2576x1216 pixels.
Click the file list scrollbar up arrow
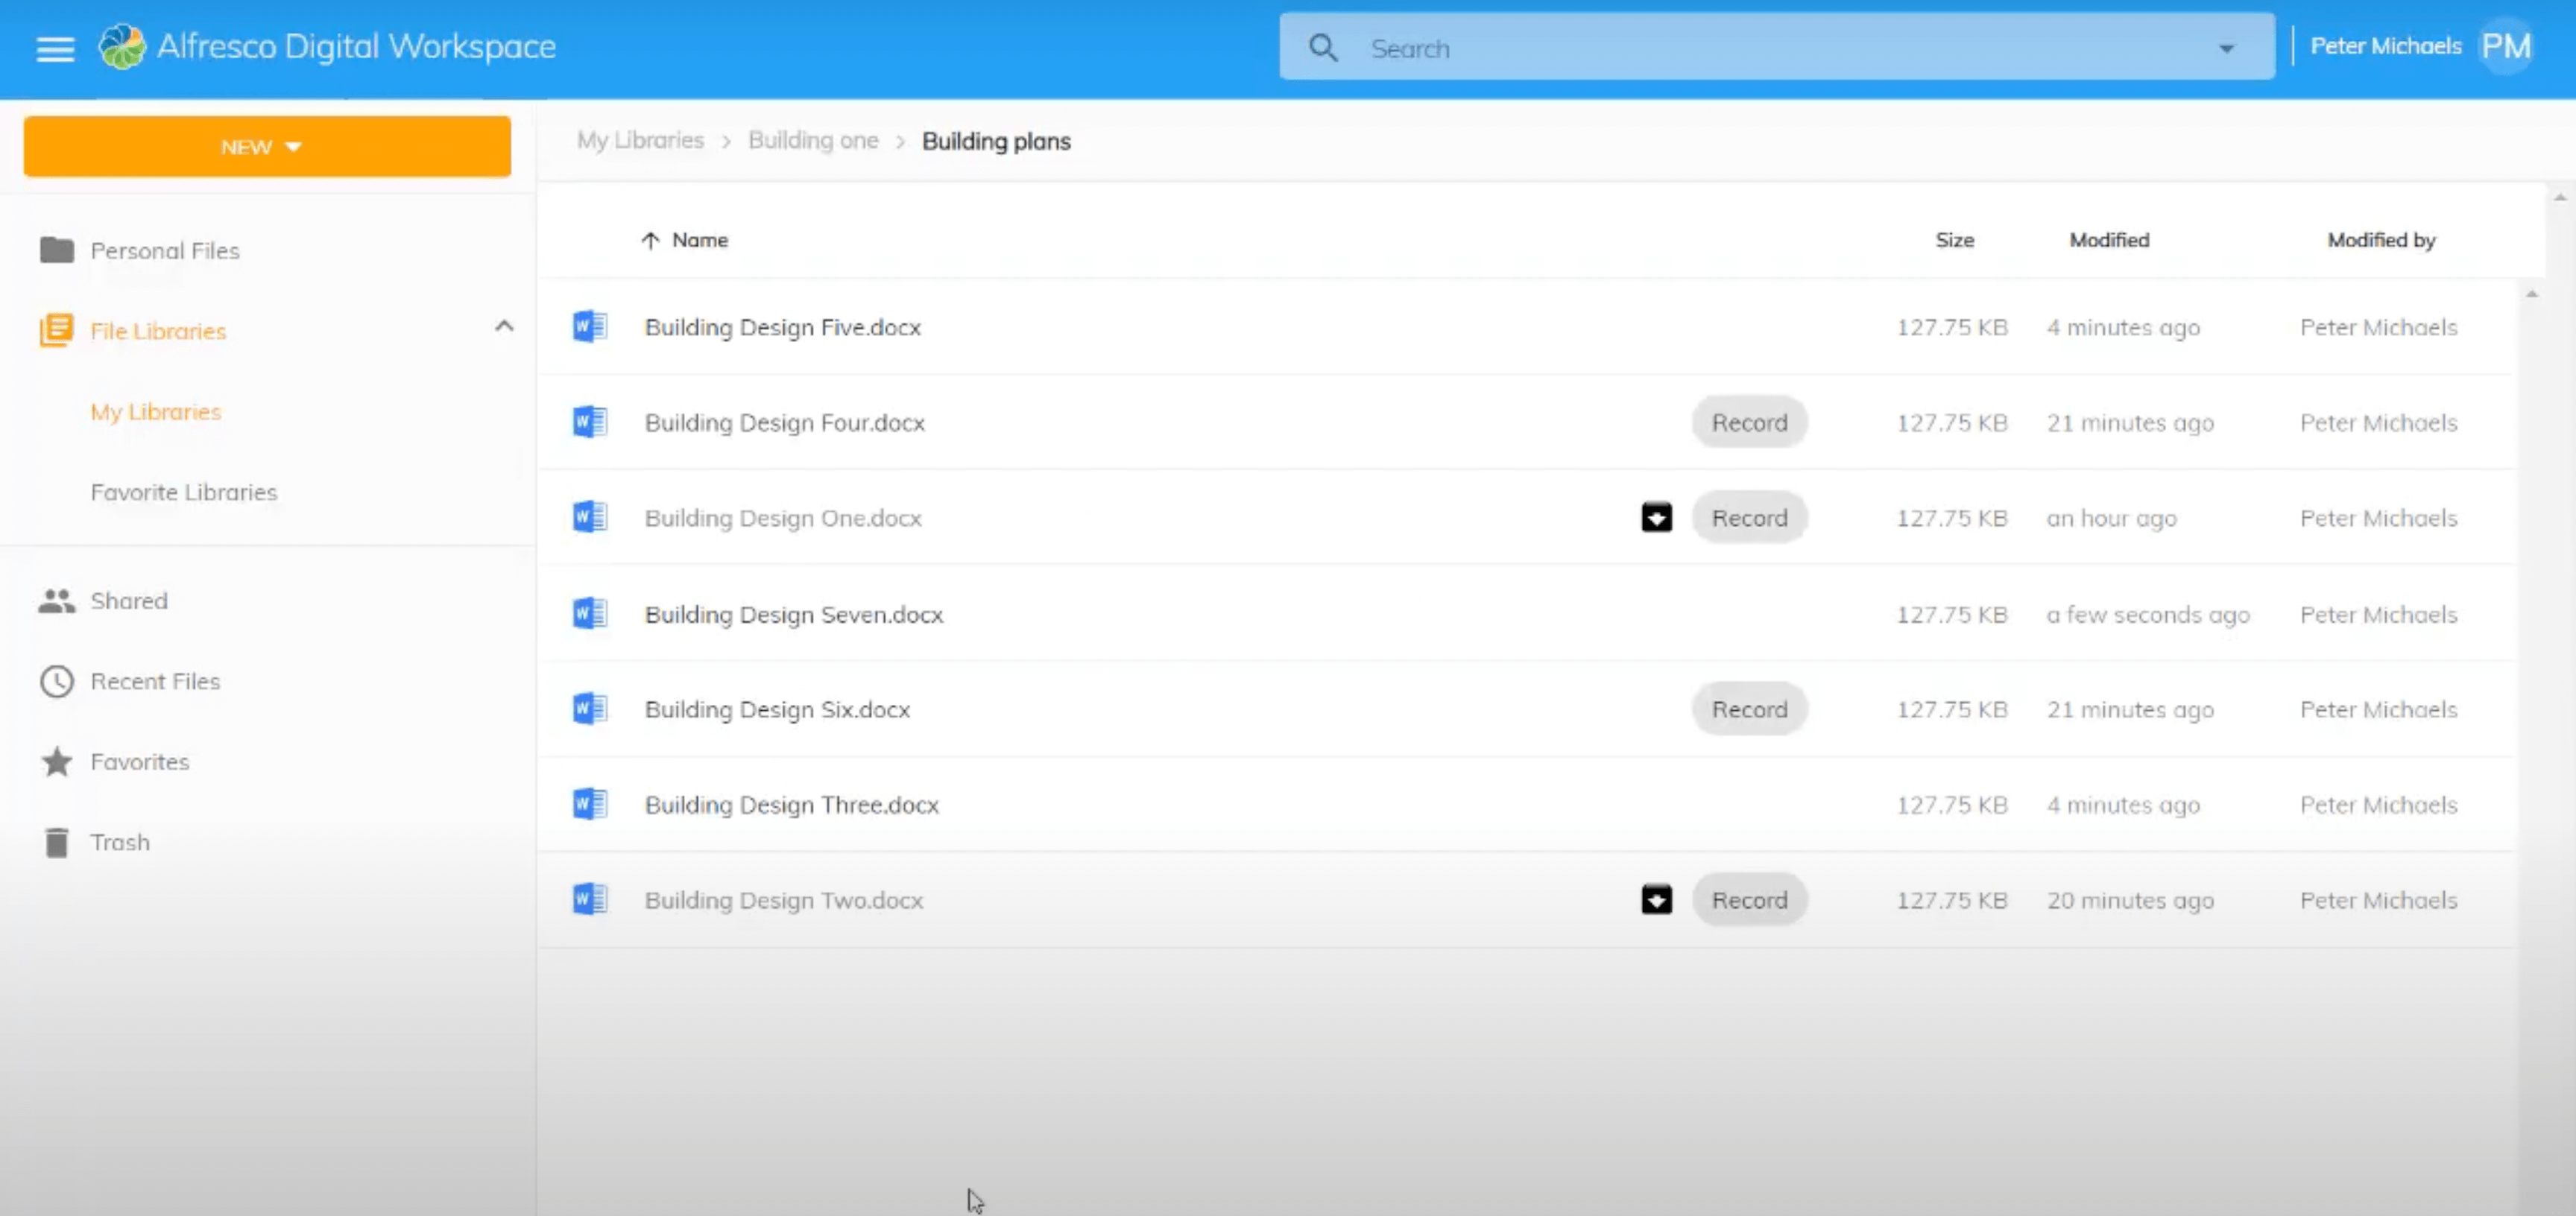pos(2531,294)
